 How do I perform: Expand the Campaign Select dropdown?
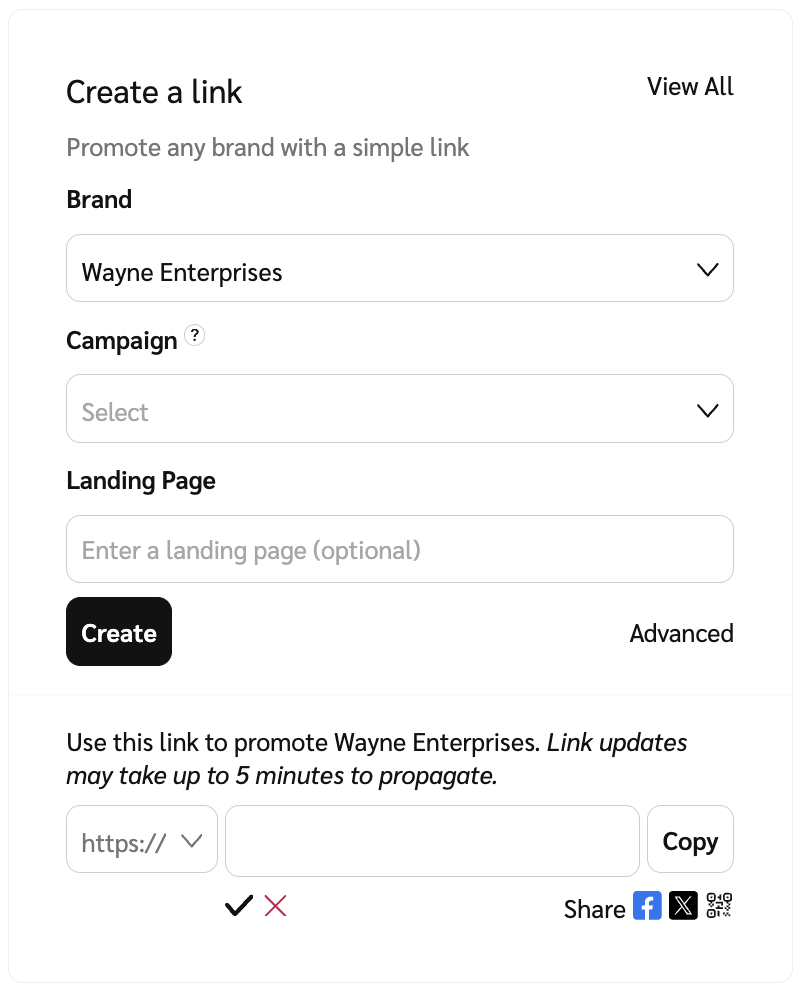[x=399, y=409]
